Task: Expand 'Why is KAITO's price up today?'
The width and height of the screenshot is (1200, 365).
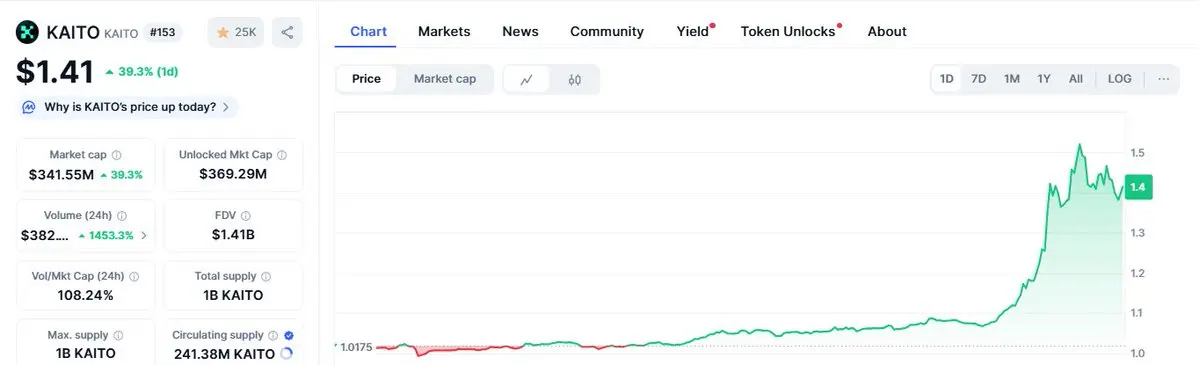Action: point(127,107)
